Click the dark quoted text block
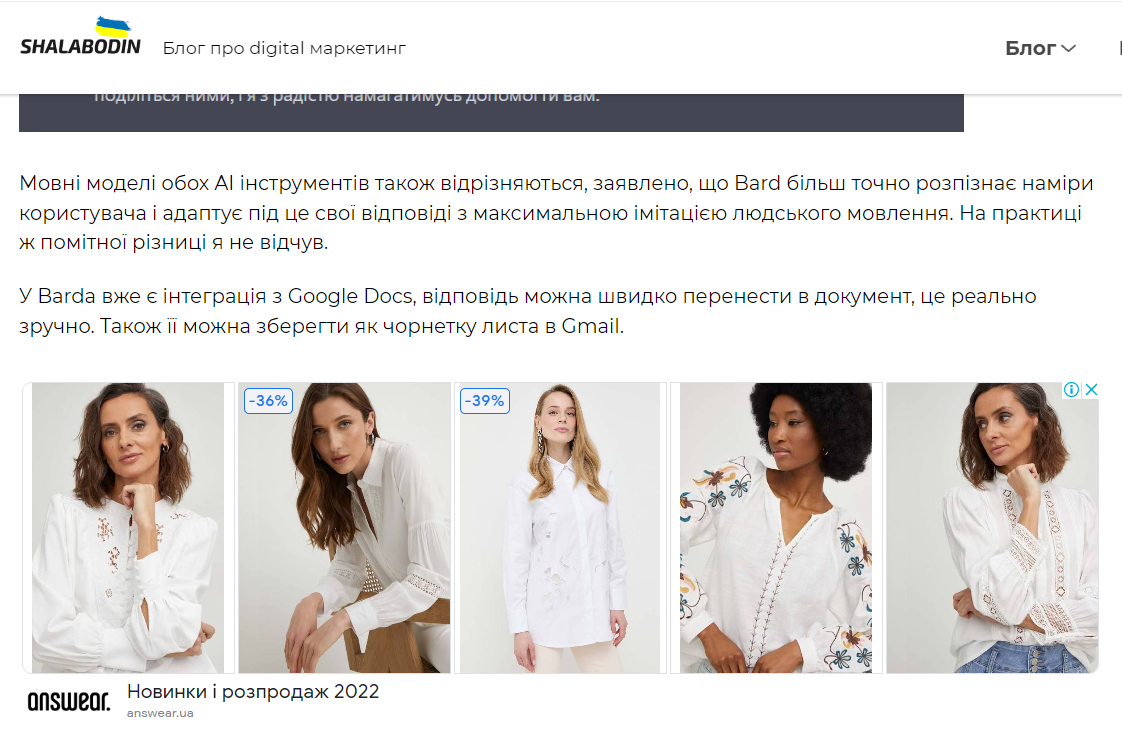1122x756 pixels. 491,112
